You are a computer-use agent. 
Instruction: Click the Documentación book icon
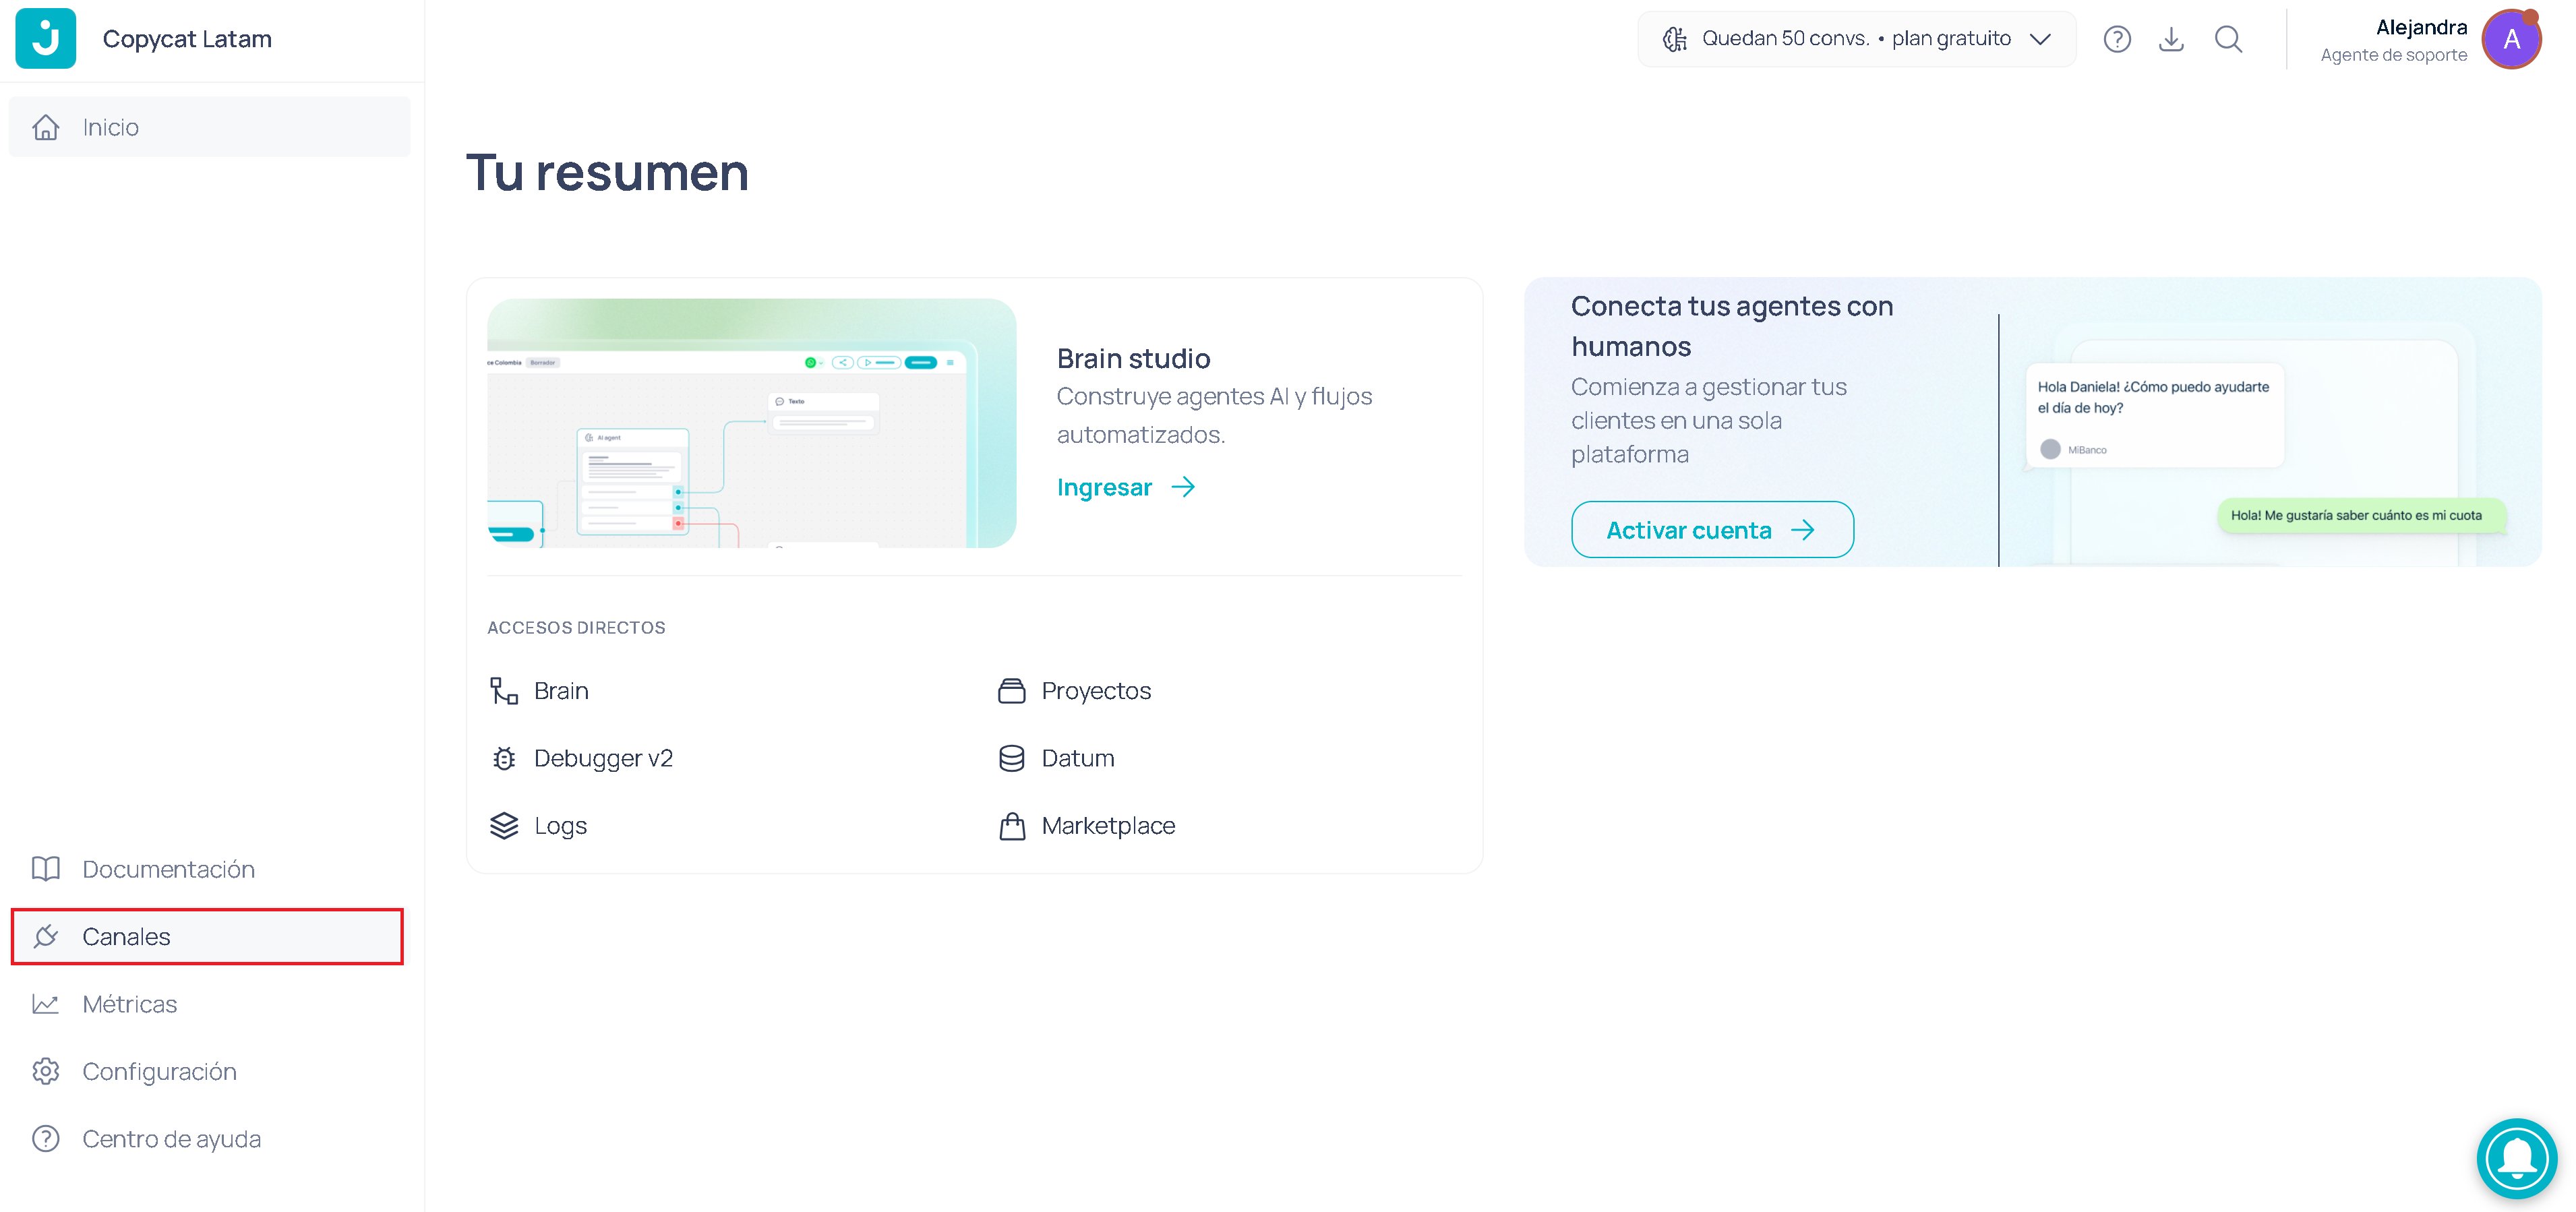click(x=46, y=869)
